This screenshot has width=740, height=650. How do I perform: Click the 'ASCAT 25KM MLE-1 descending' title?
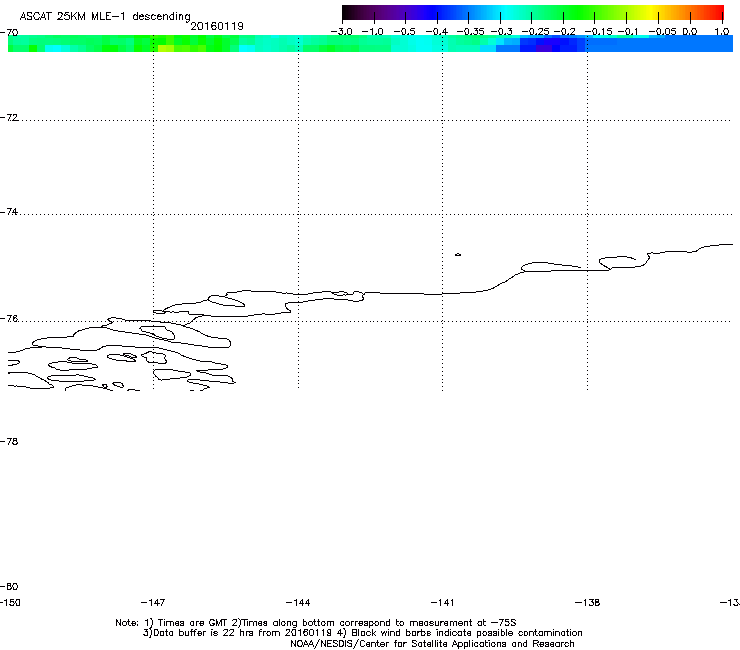(105, 17)
